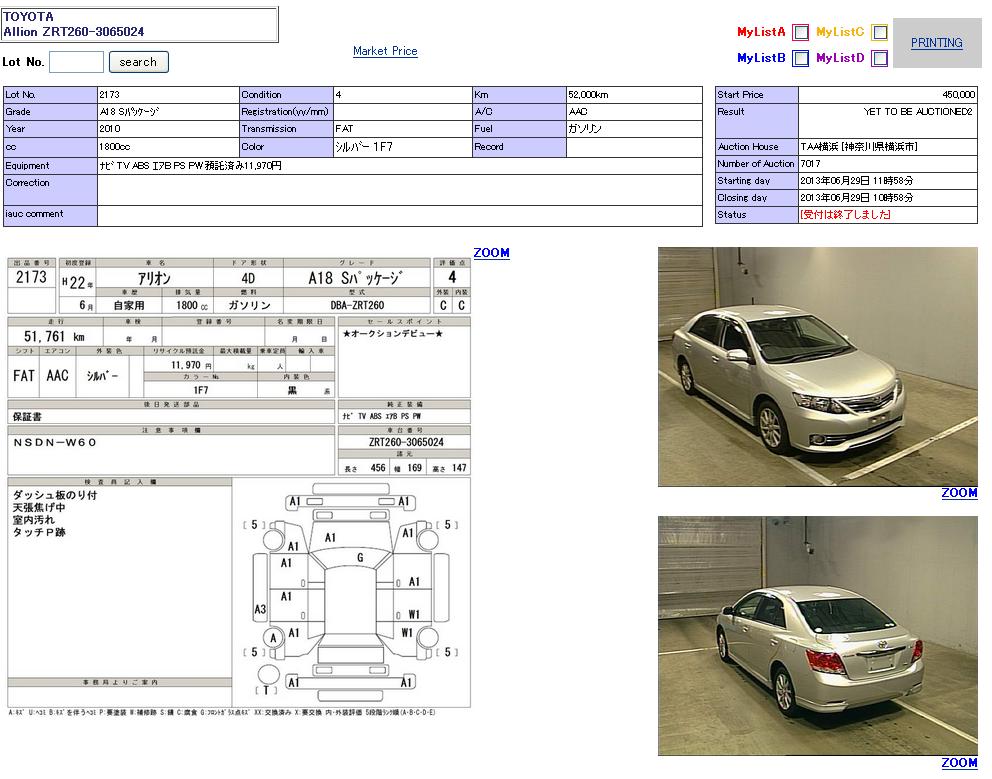
Task: Click the TOYOTA Allion title box
Action: pyautogui.click(x=140, y=25)
